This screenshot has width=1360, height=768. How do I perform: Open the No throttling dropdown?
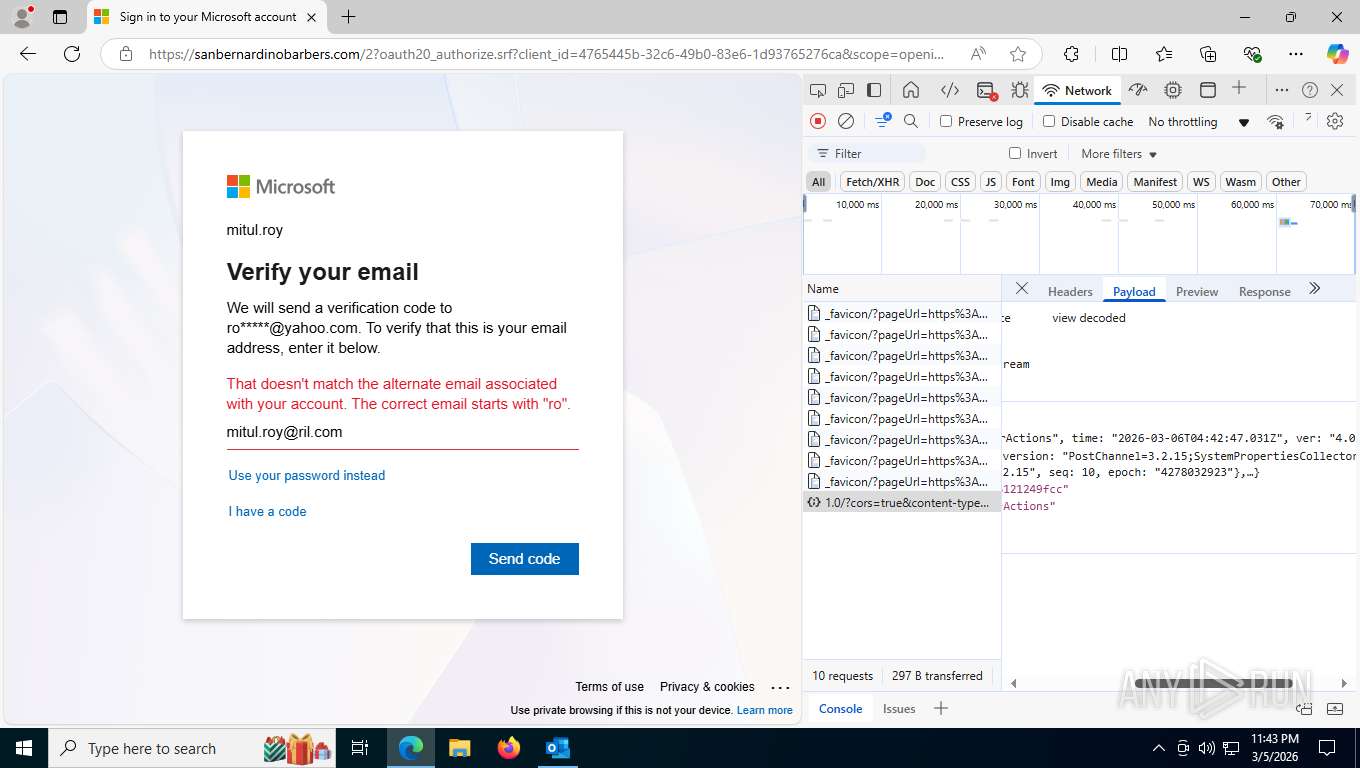click(1198, 121)
